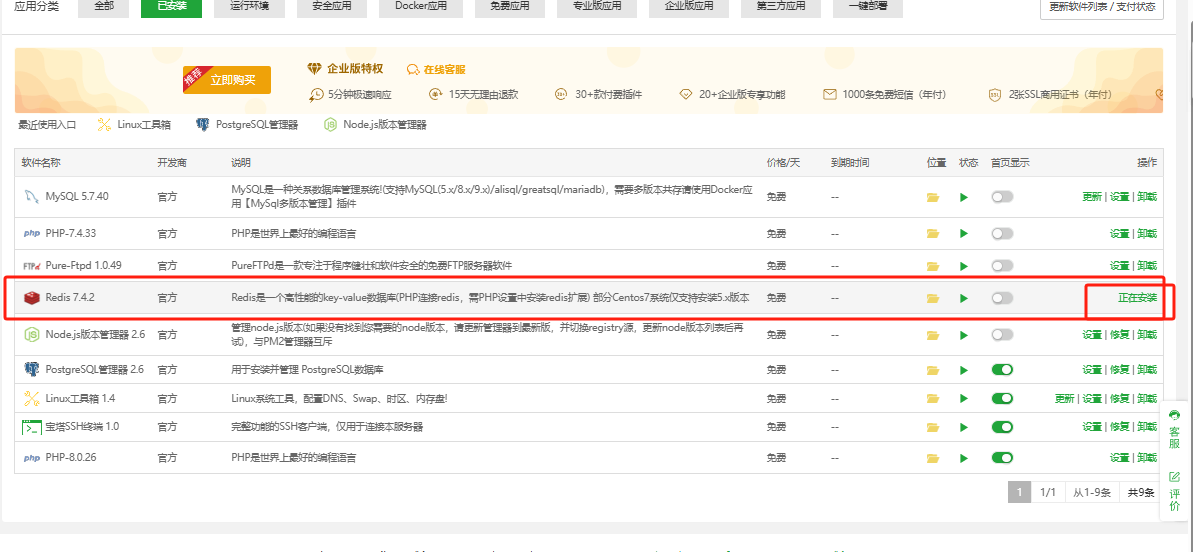The height and width of the screenshot is (552, 1193).
Task: Open folder location for Pure-Ftpd 1.0.49
Action: [x=933, y=266]
